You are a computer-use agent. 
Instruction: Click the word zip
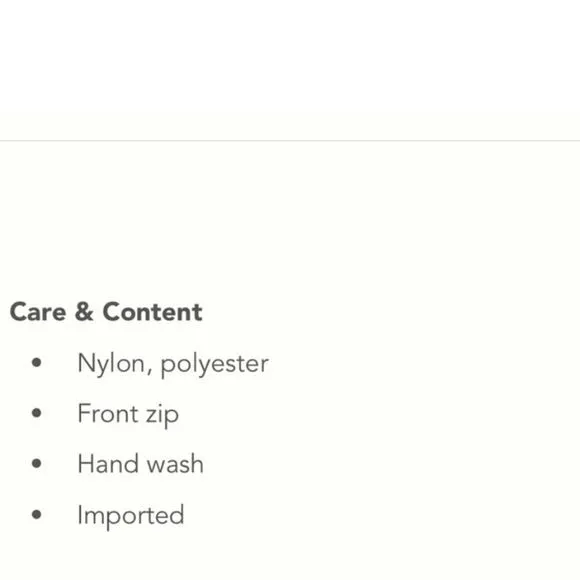162,416
